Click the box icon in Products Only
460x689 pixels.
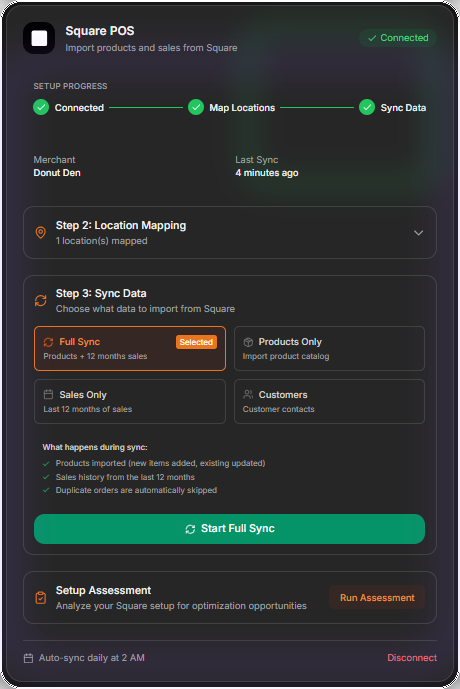(248, 342)
